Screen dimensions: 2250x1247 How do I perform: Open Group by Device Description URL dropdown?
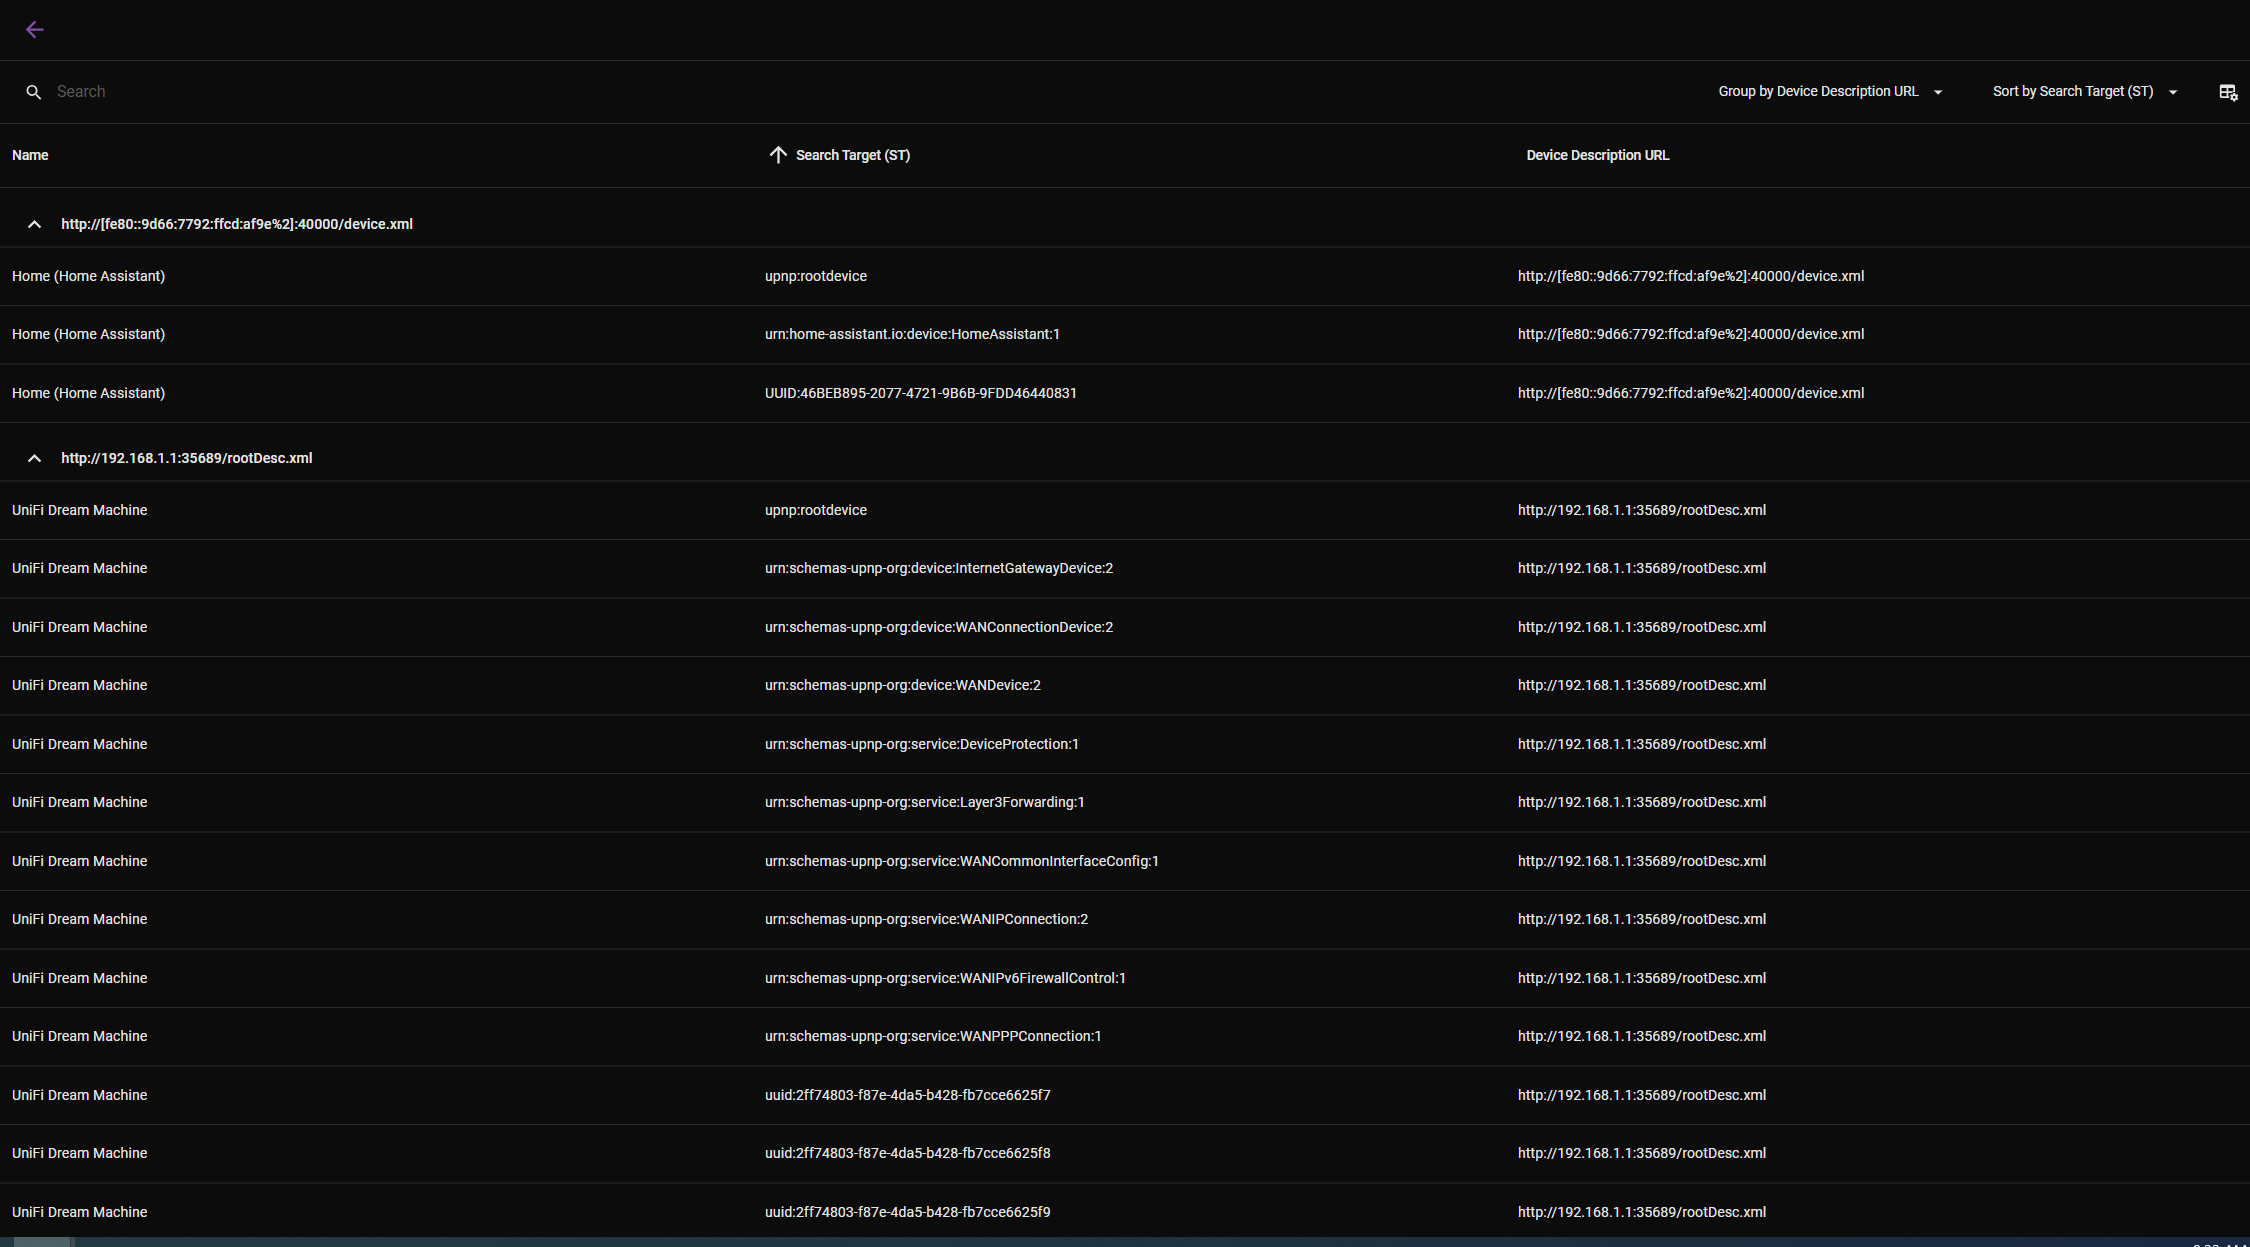click(1830, 92)
